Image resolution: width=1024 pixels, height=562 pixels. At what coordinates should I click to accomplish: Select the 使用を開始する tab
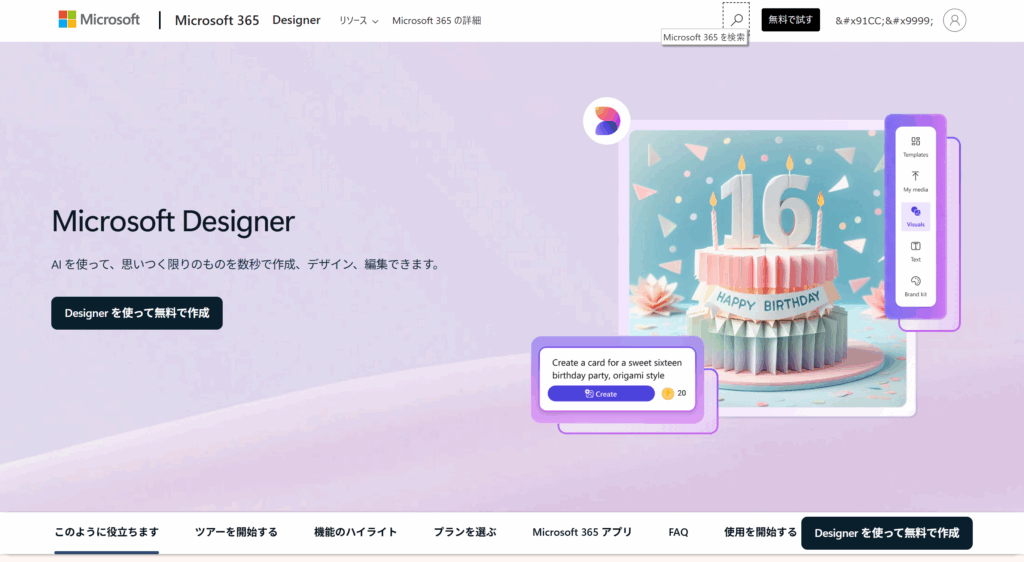coord(760,533)
